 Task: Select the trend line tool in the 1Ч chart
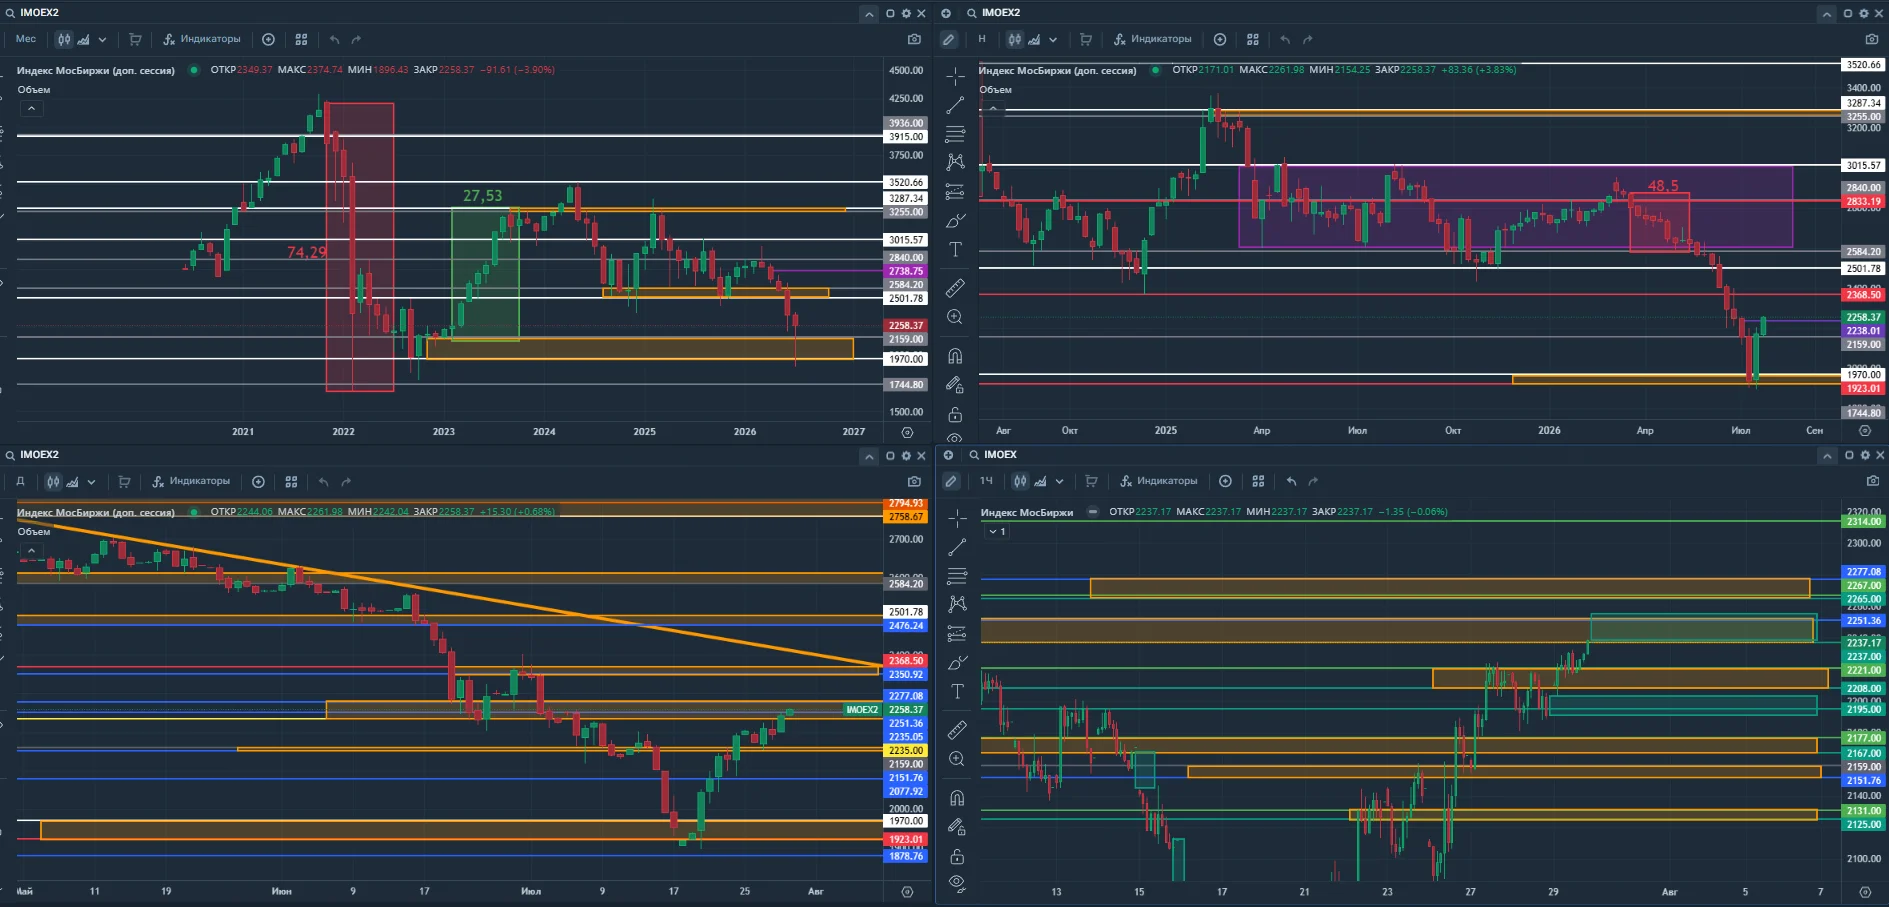pyautogui.click(x=957, y=547)
